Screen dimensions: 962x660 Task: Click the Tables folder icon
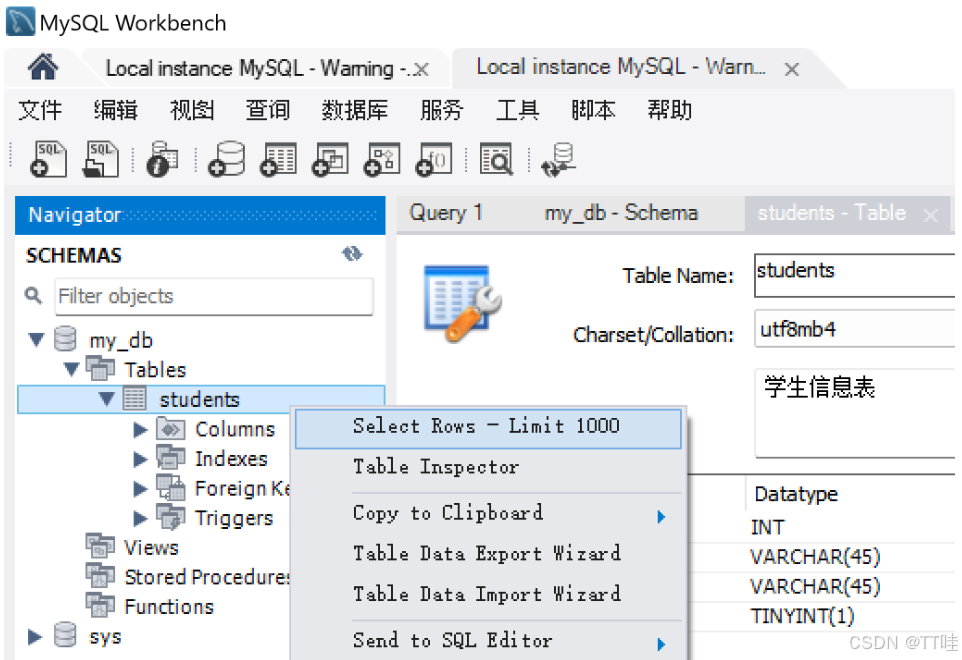coord(100,369)
